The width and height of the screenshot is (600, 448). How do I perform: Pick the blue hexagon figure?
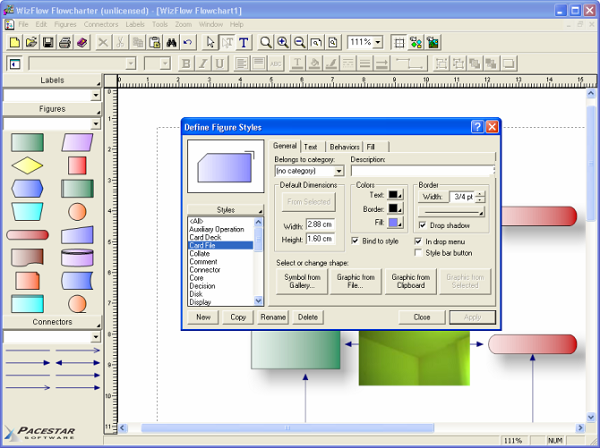pyautogui.click(x=27, y=189)
